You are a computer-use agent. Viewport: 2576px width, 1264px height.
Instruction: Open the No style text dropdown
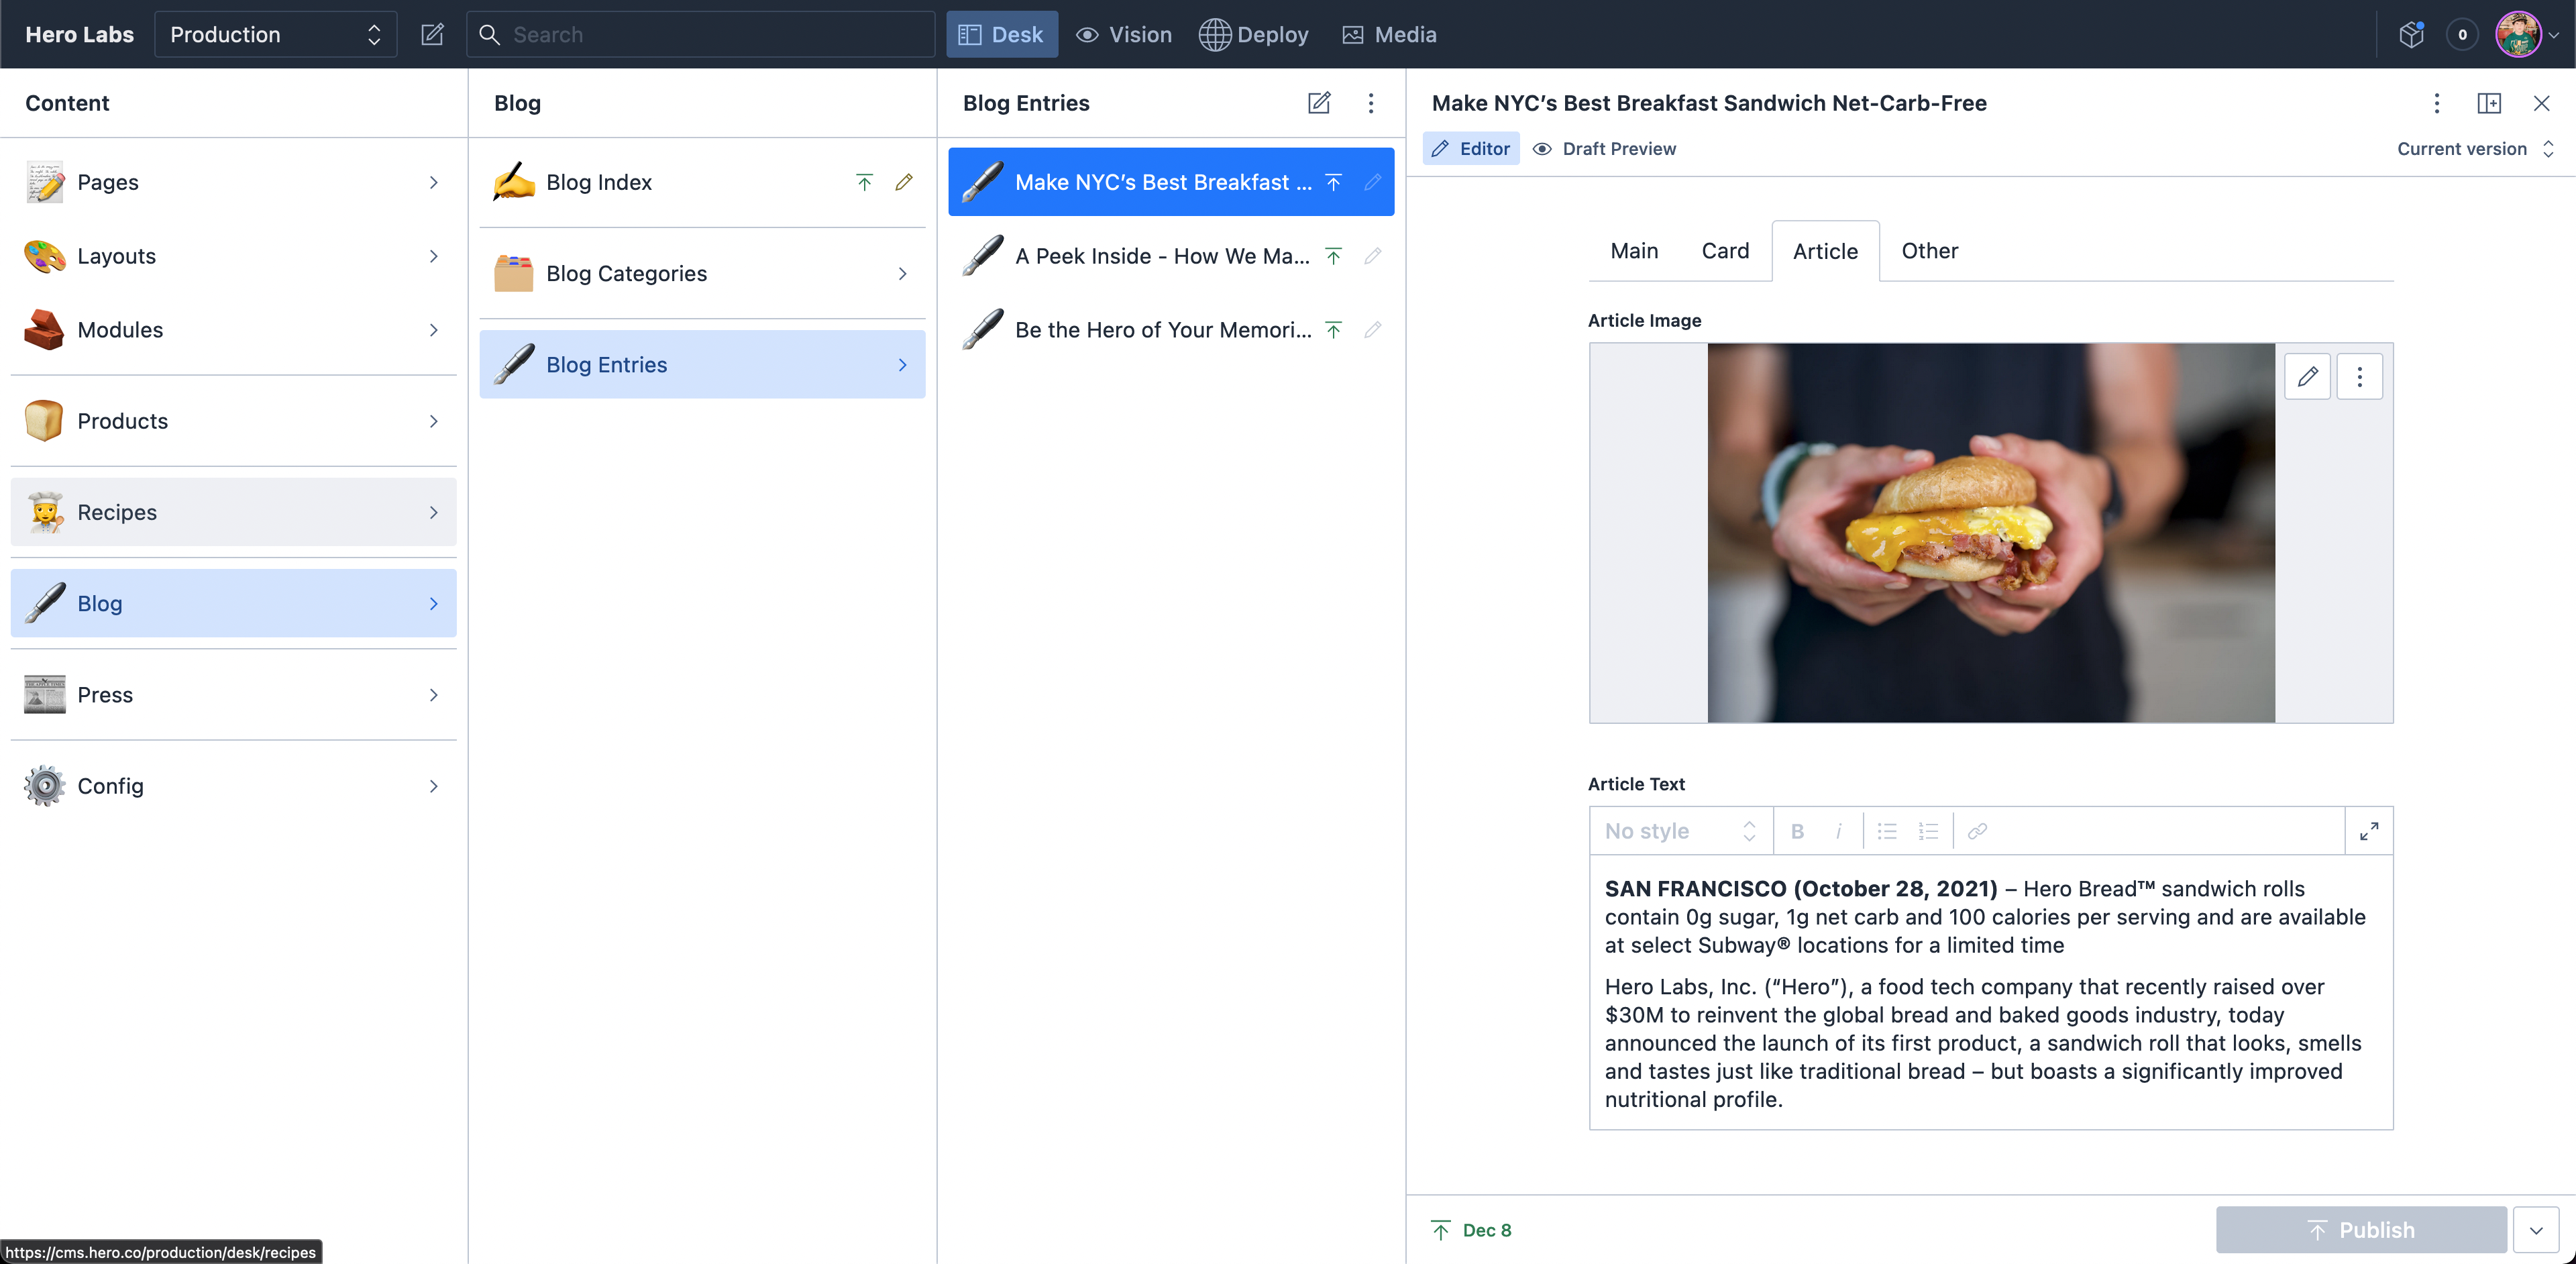[1680, 831]
